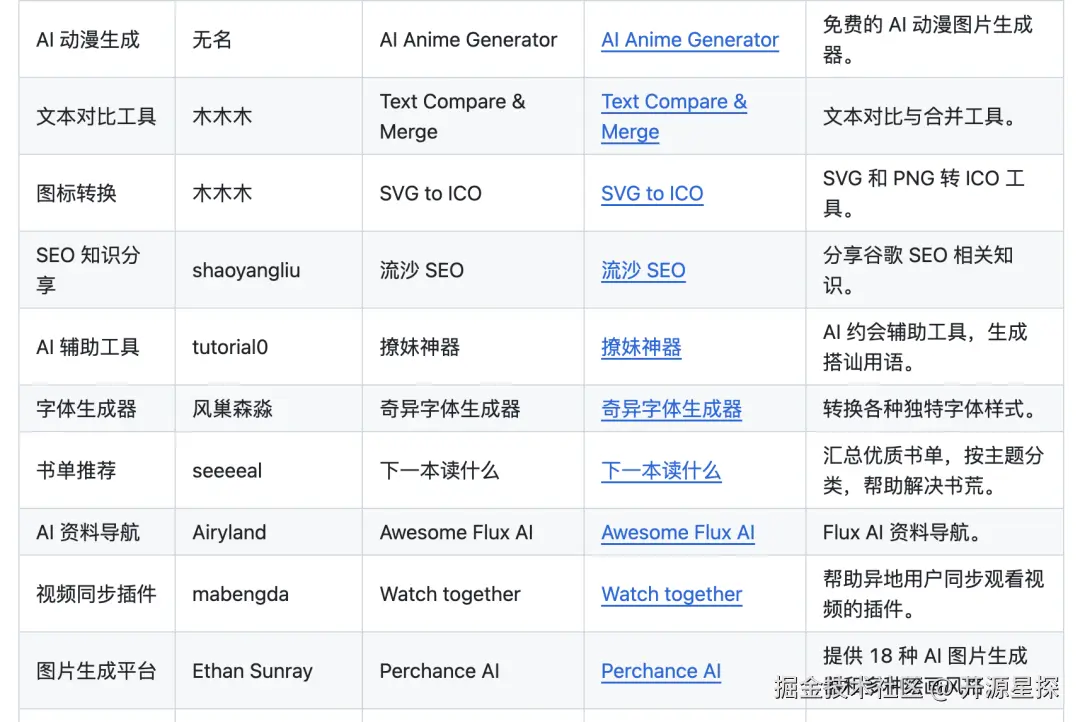The width and height of the screenshot is (1080, 722).
Task: Open the AI Anime Generator link
Action: pyautogui.click(x=689, y=40)
